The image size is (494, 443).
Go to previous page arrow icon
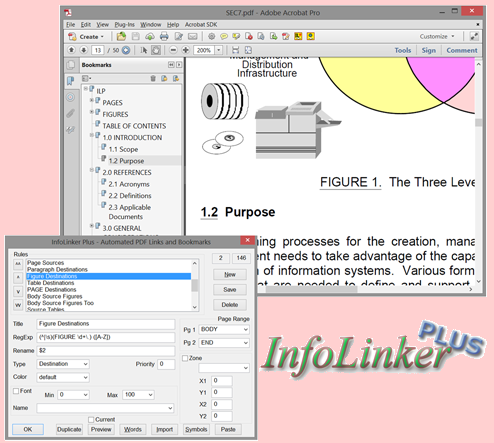coord(71,50)
